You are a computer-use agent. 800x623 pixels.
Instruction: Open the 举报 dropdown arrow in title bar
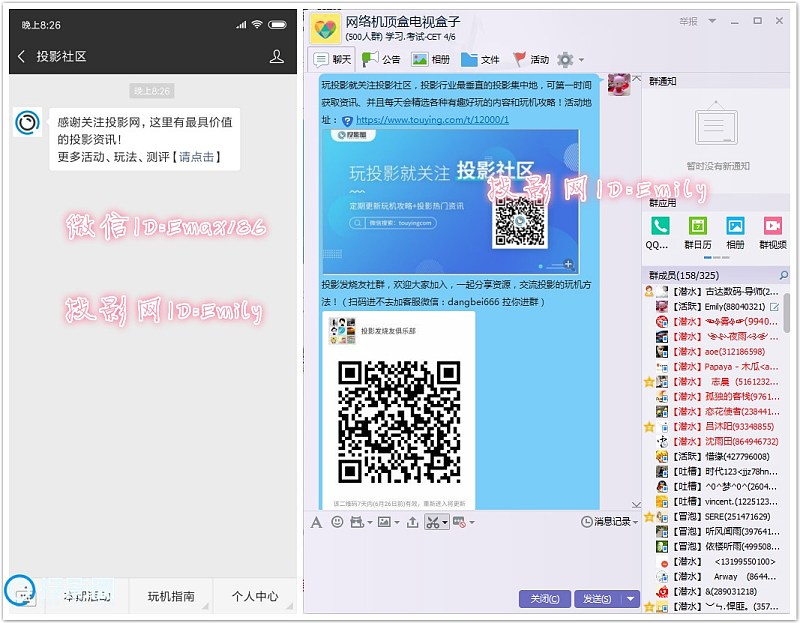712,21
